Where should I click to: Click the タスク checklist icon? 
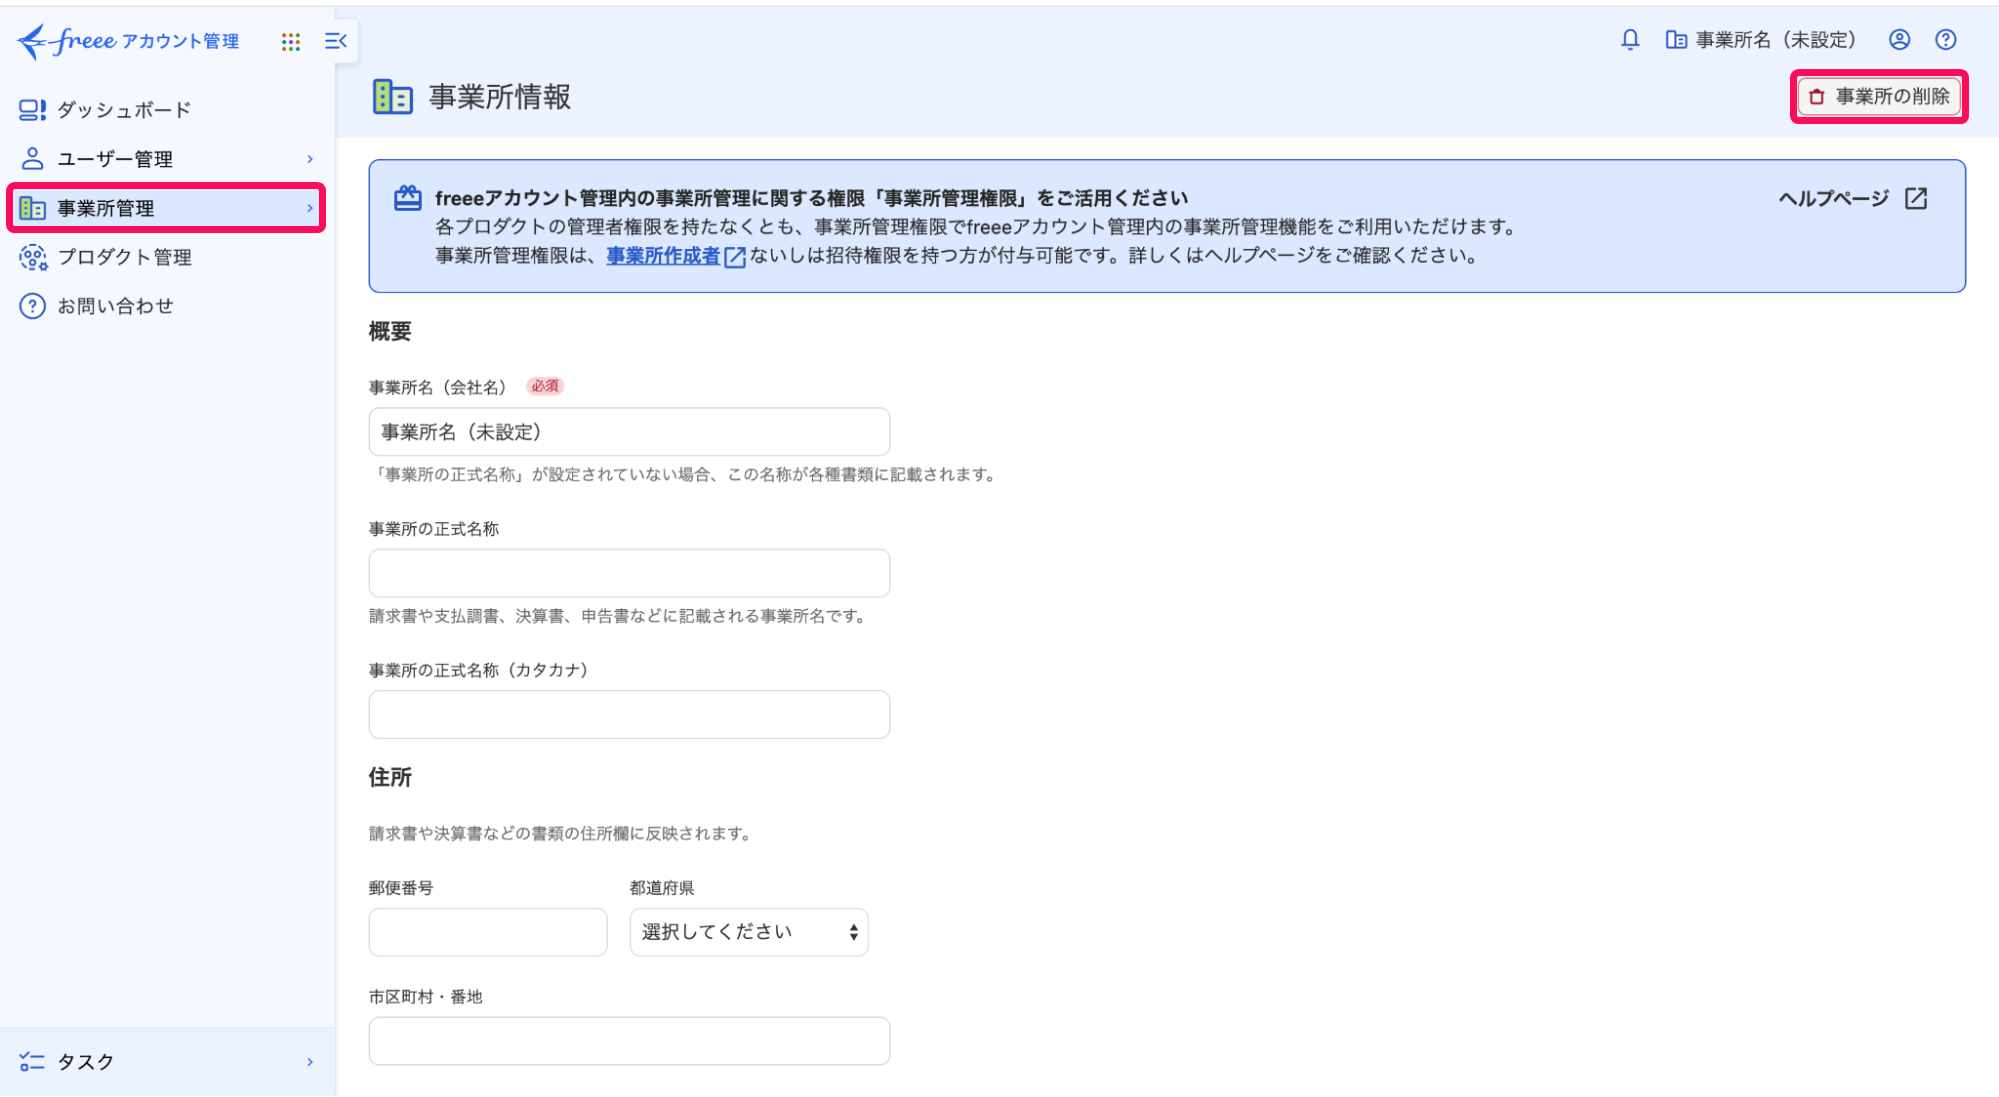click(32, 1062)
